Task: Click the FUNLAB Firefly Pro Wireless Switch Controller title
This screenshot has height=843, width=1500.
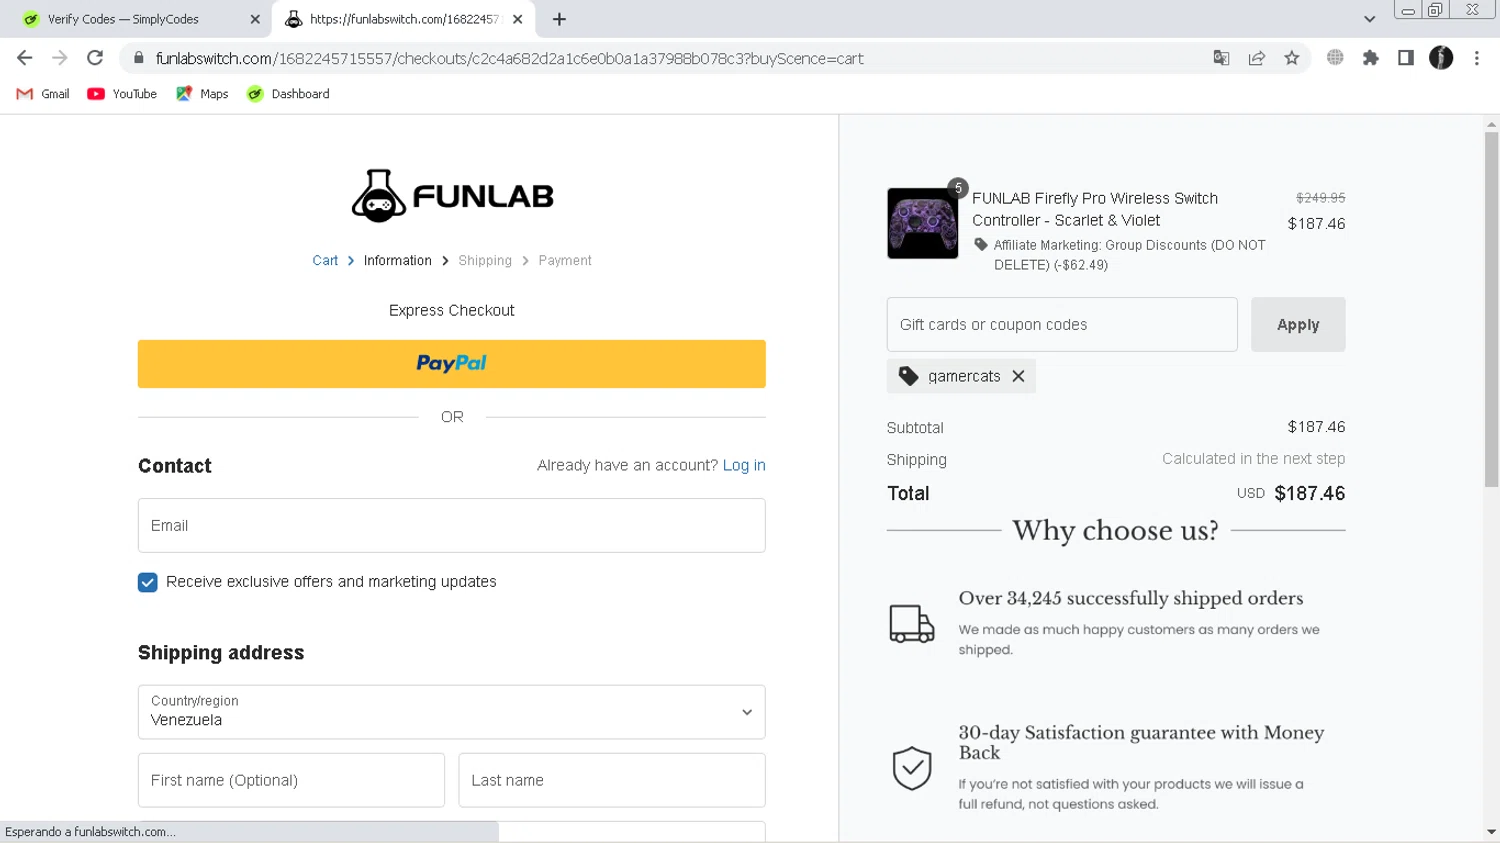Action: [1095, 209]
